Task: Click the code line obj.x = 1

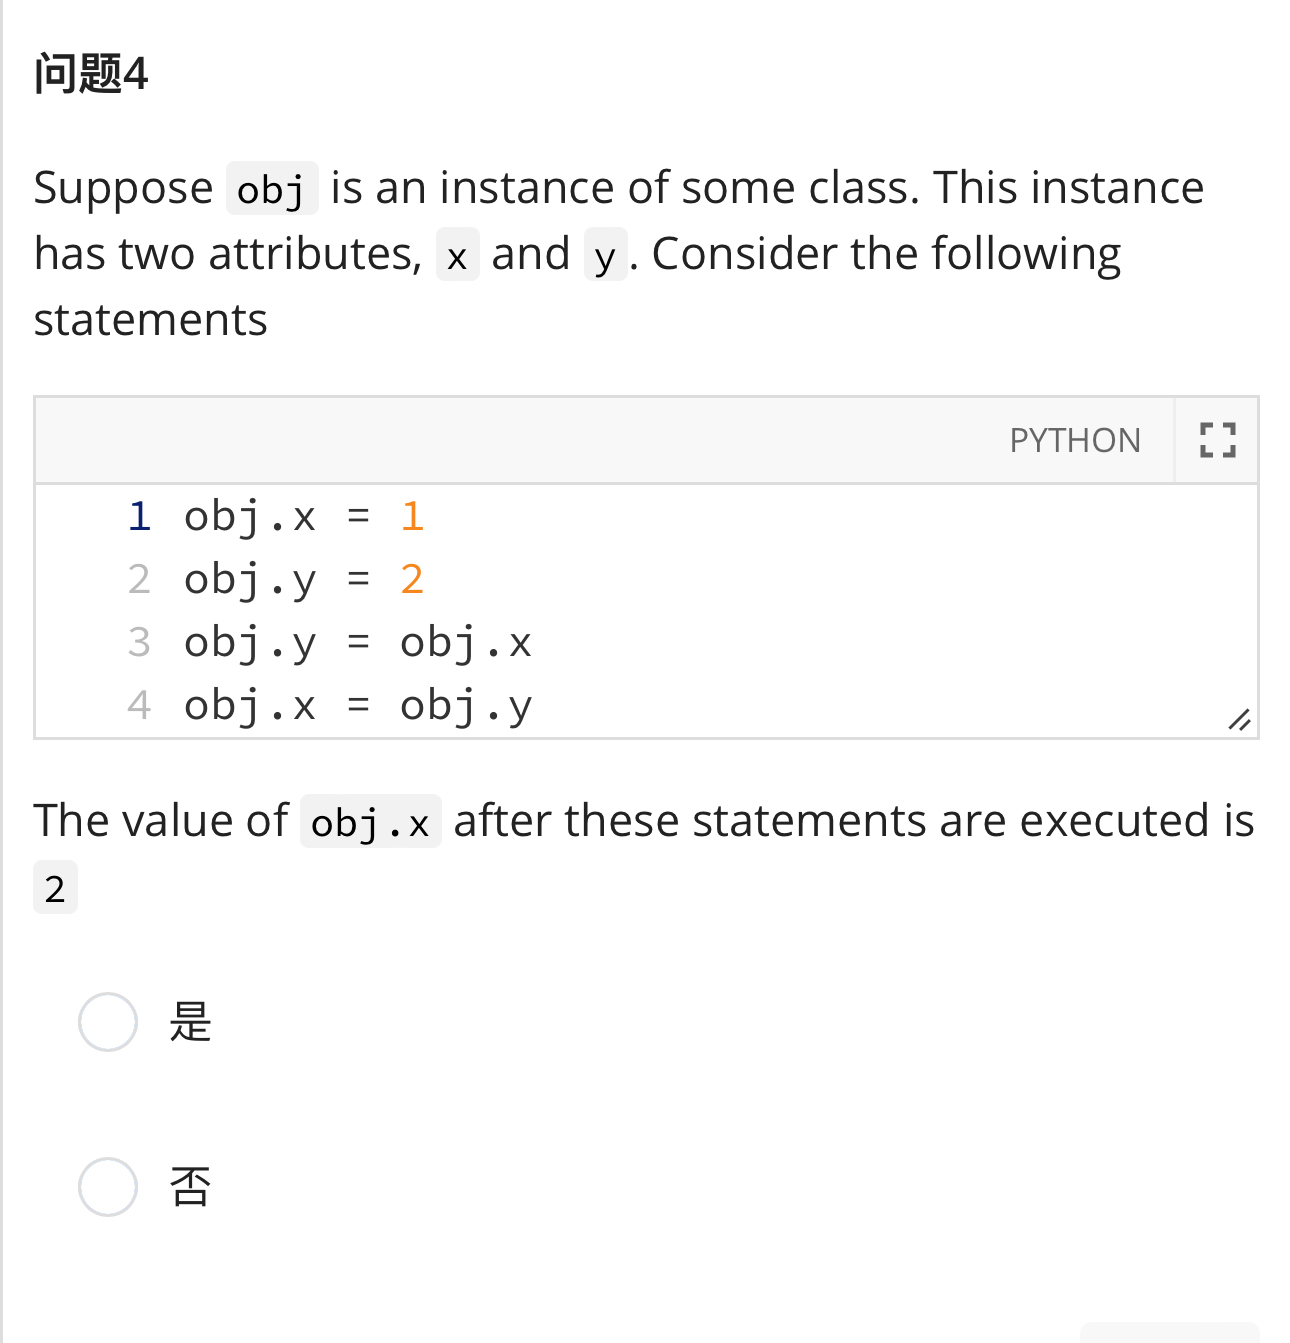Action: point(304,517)
